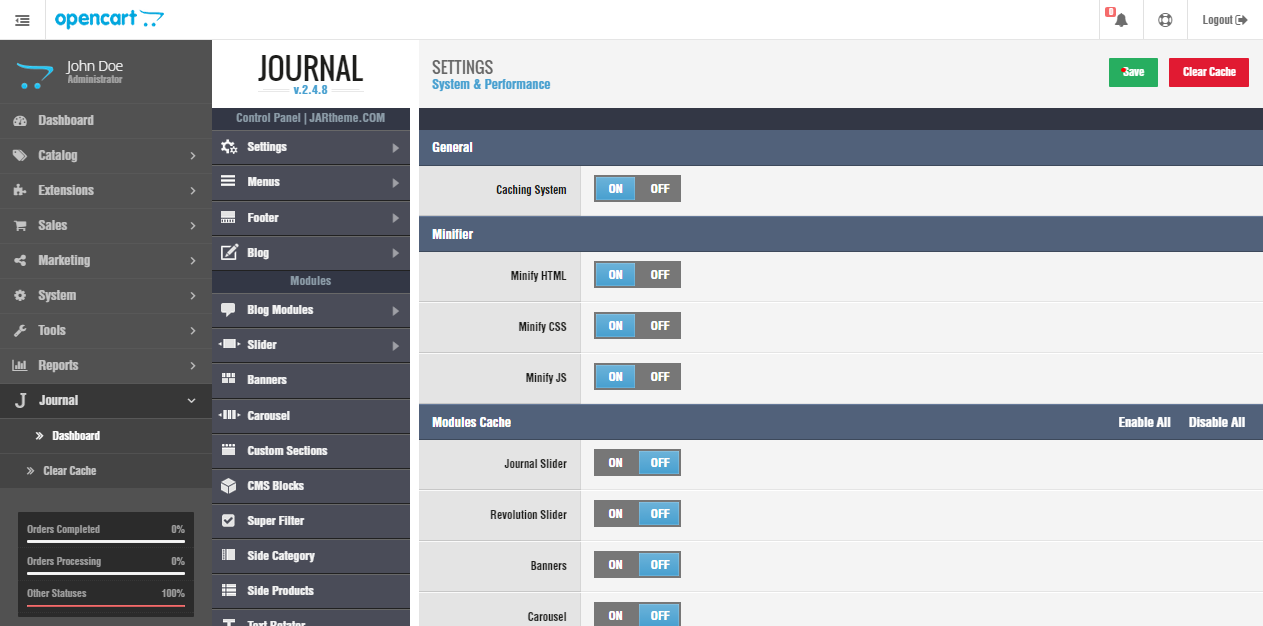Click the Orders Processing progress bar
The image size is (1263, 626).
106,573
